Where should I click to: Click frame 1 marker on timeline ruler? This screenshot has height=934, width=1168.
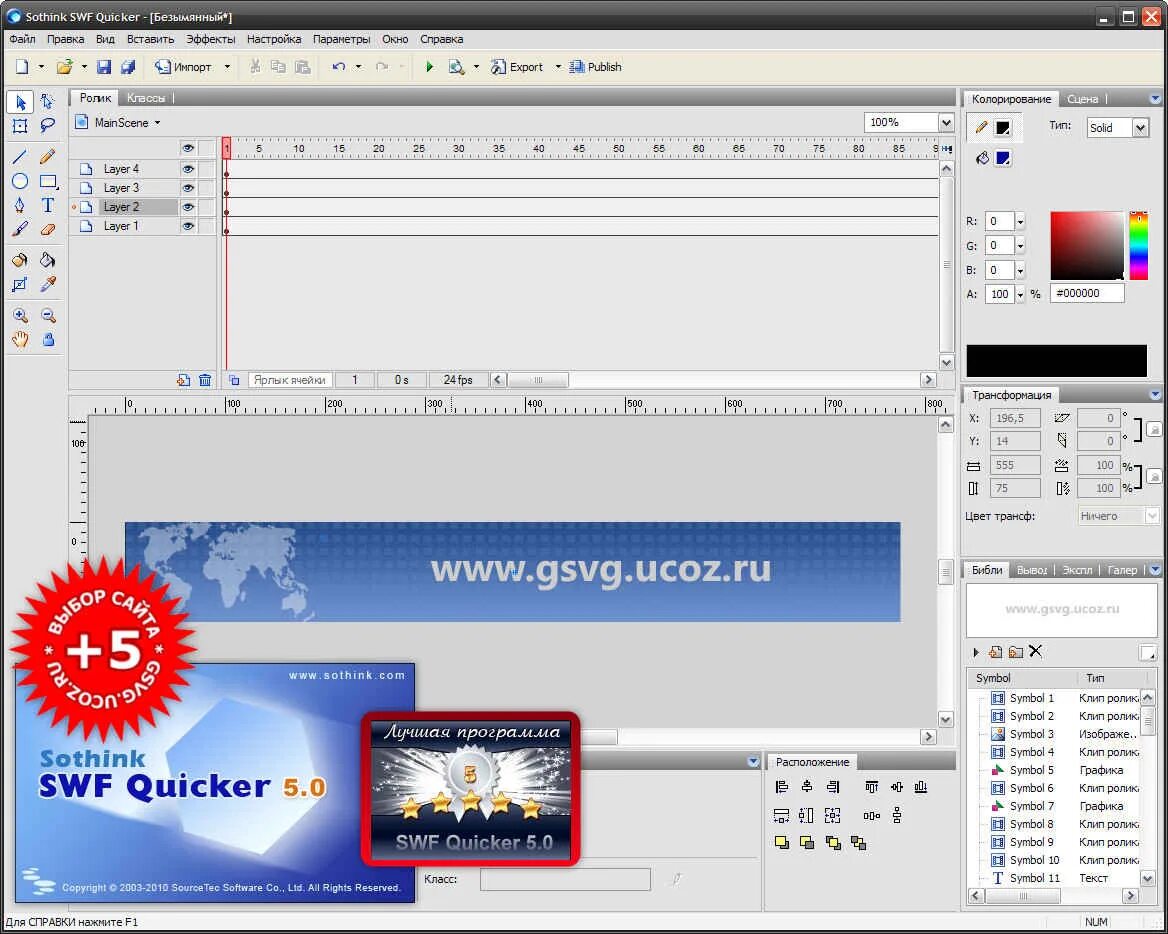tap(226, 148)
